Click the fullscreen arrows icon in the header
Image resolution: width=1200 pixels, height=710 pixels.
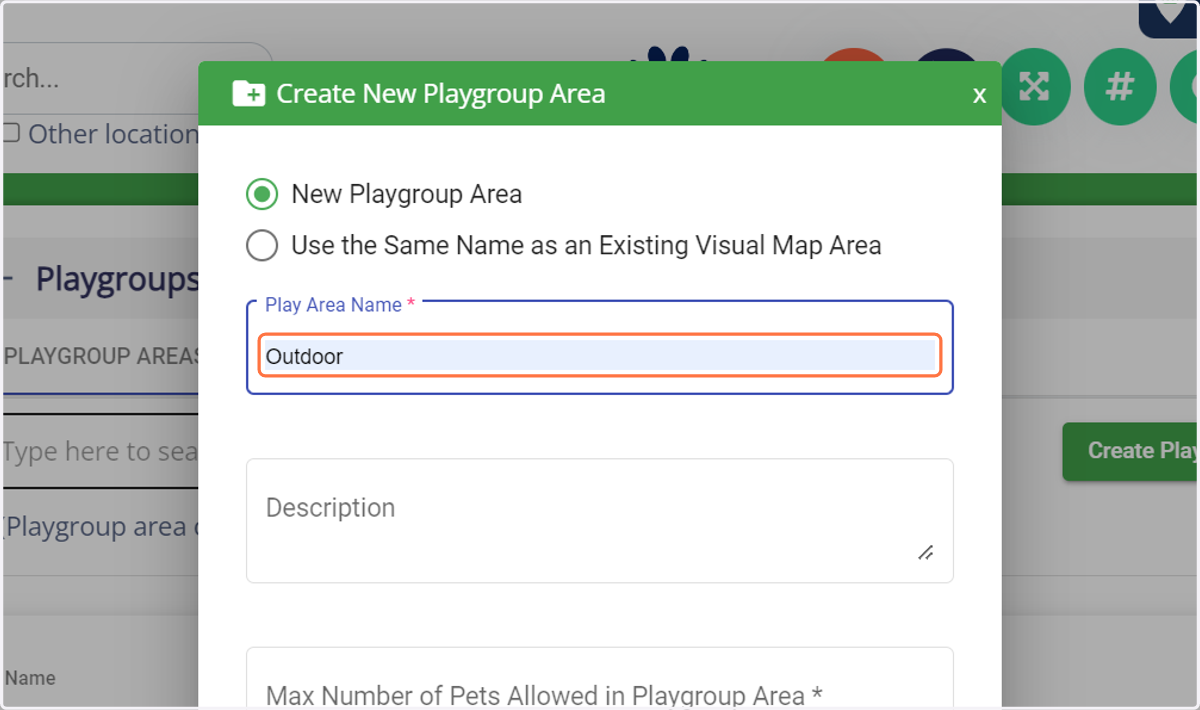point(1034,88)
